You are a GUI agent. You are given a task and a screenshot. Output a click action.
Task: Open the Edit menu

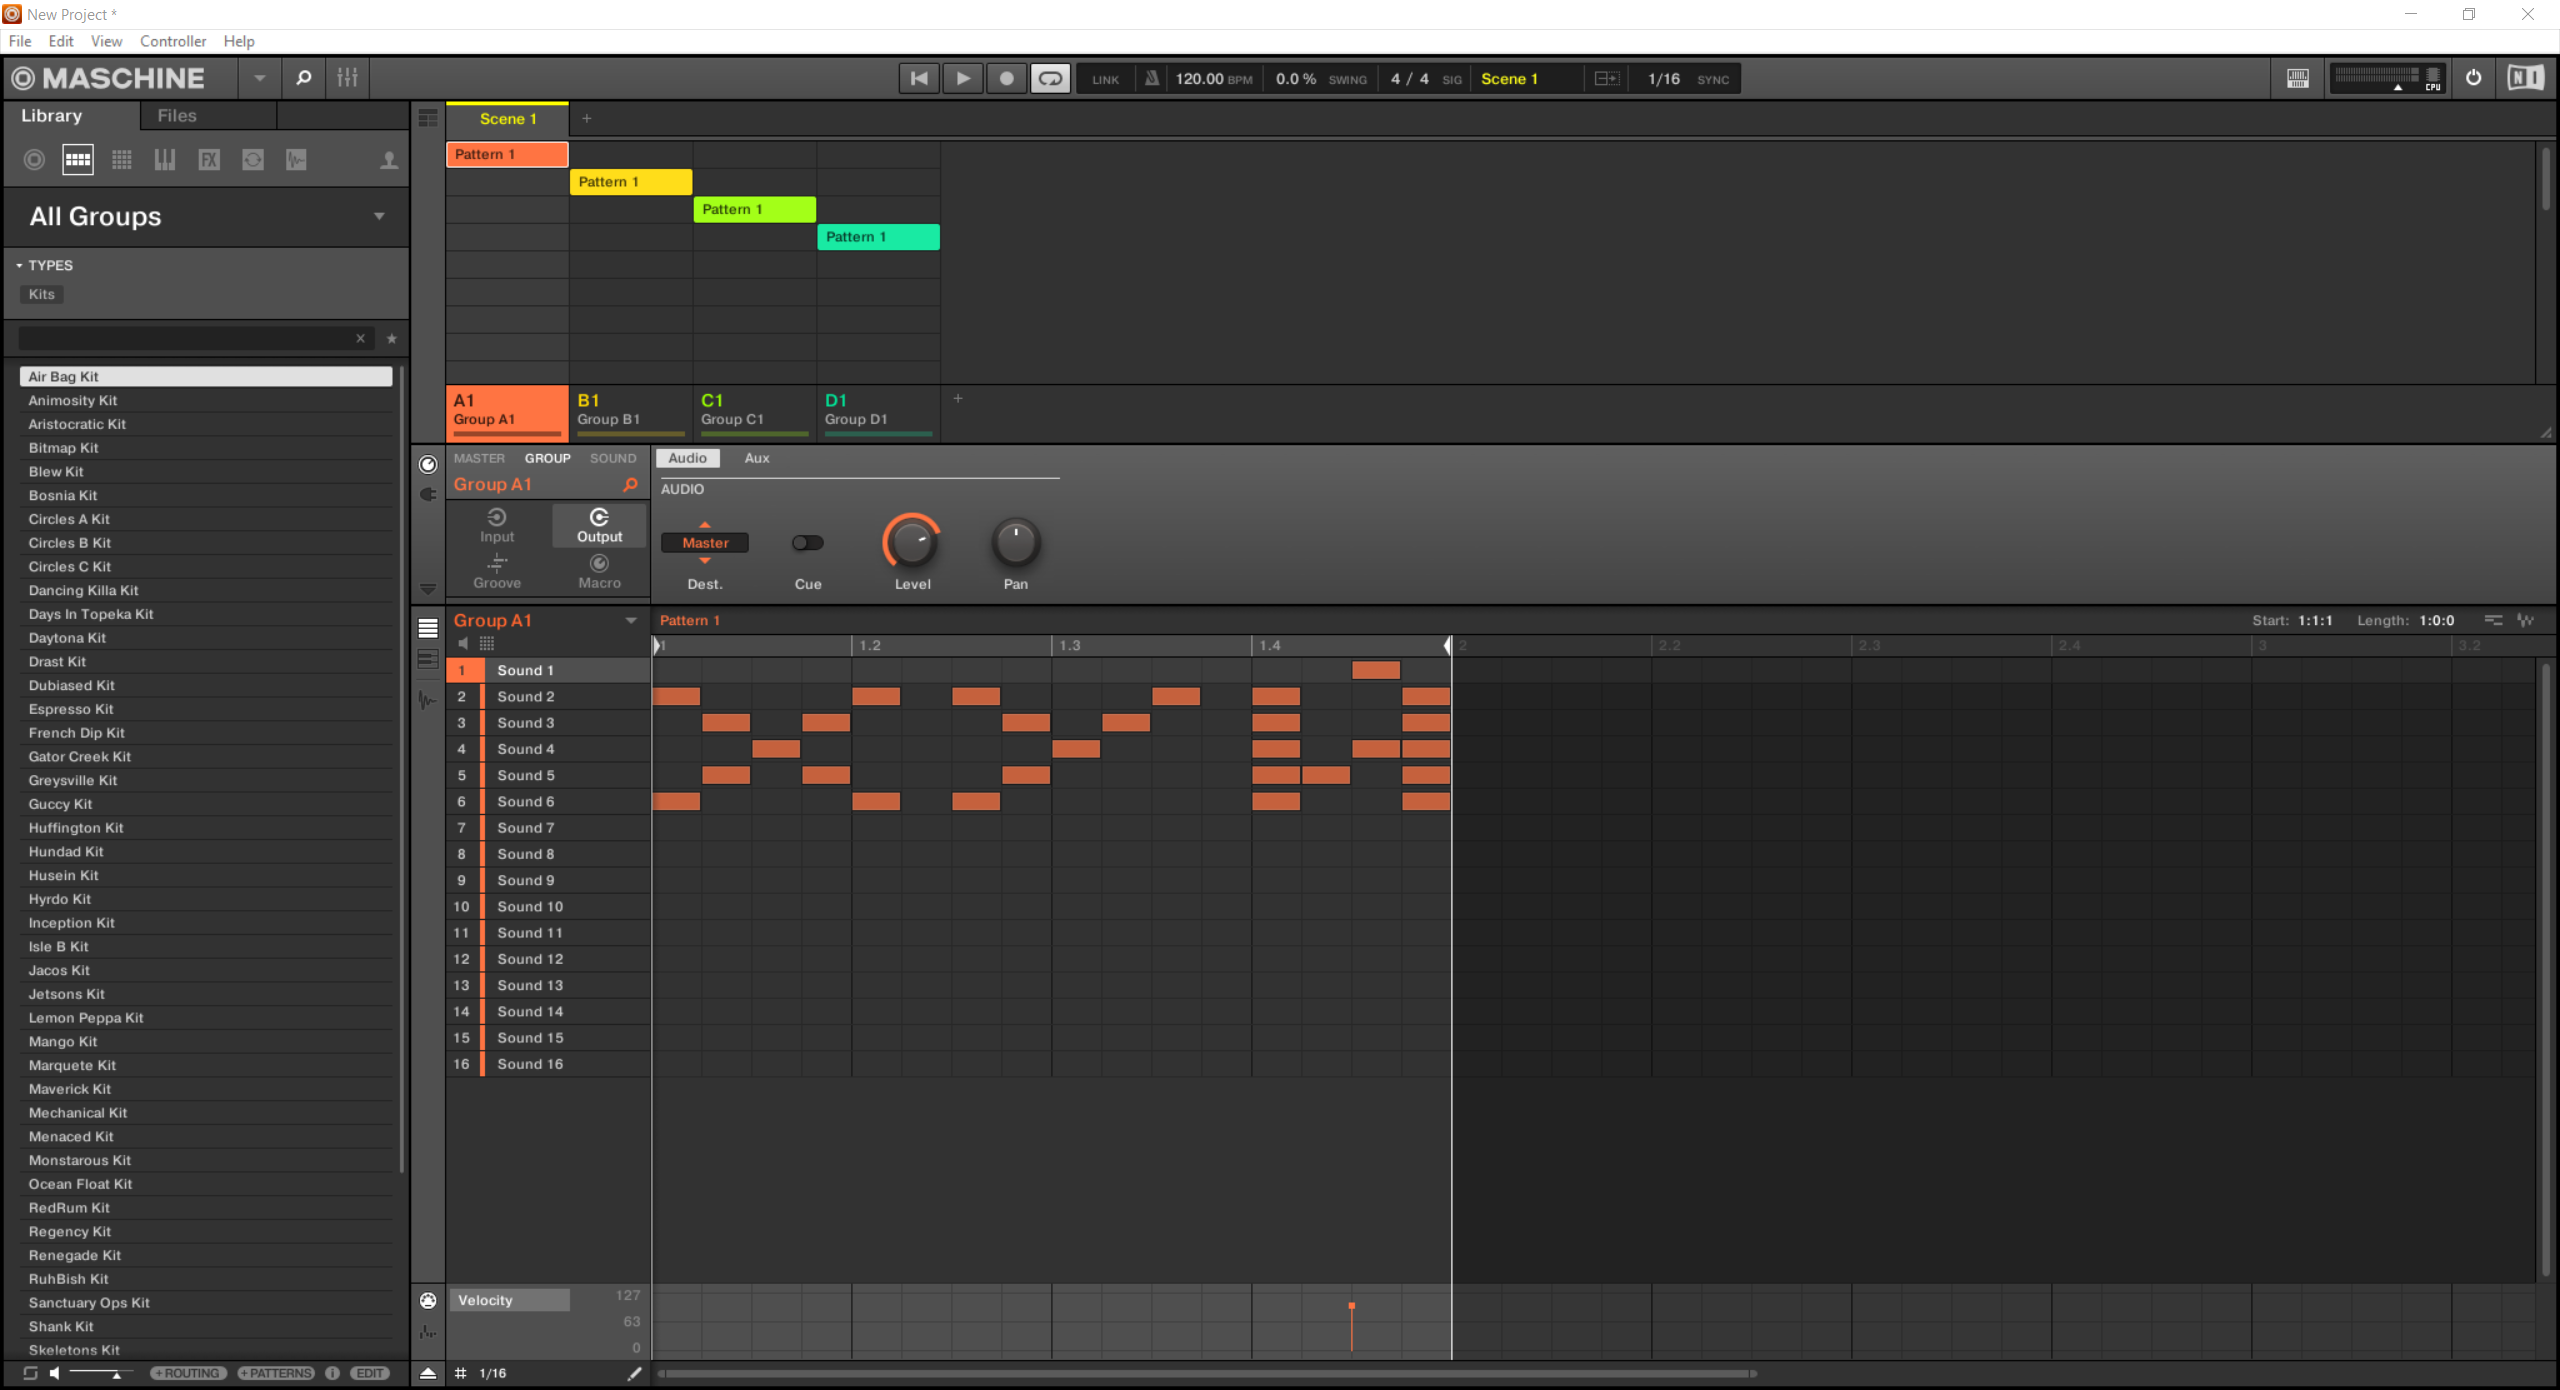click(61, 41)
